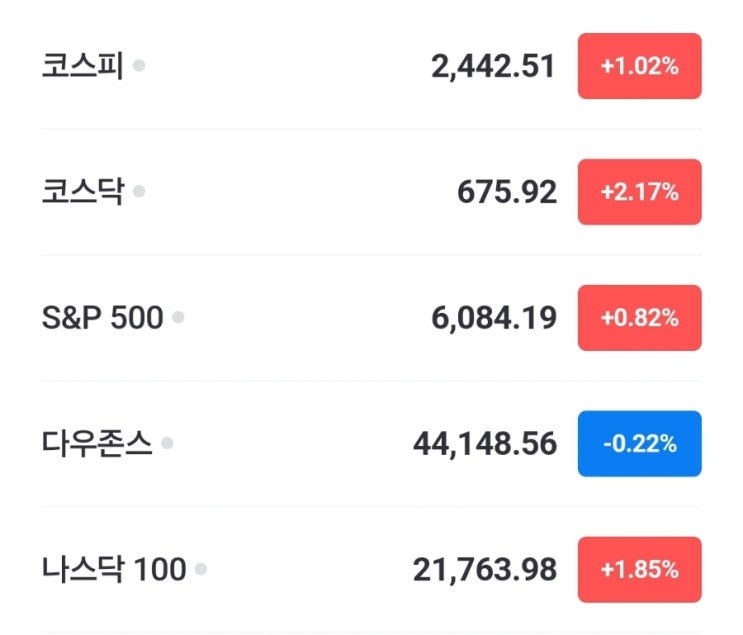743x635 pixels.
Task: Open the 다우존스 index name
Action: point(97,443)
